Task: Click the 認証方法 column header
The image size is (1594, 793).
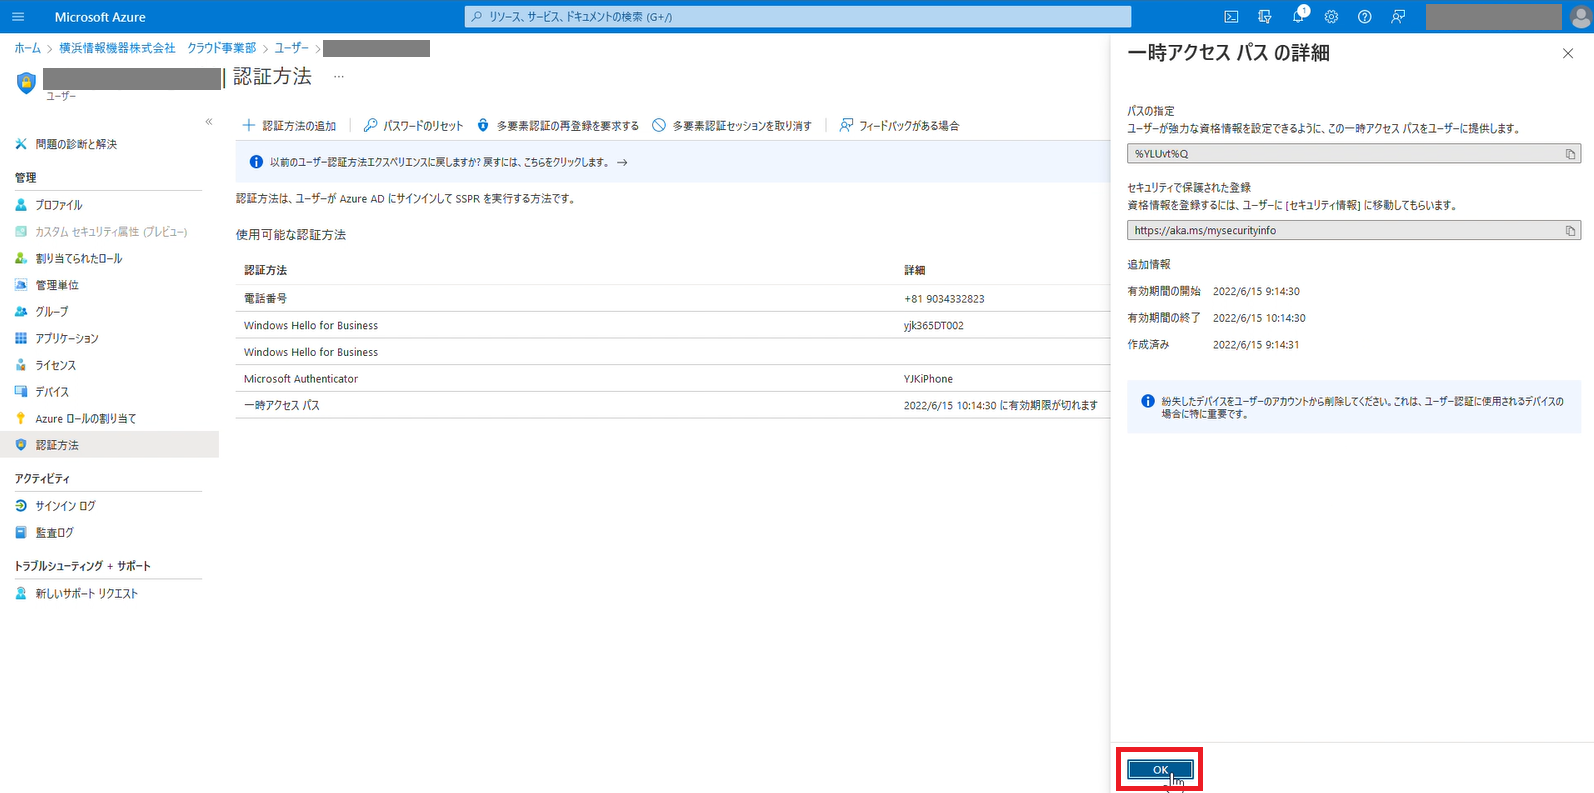Action: (265, 271)
